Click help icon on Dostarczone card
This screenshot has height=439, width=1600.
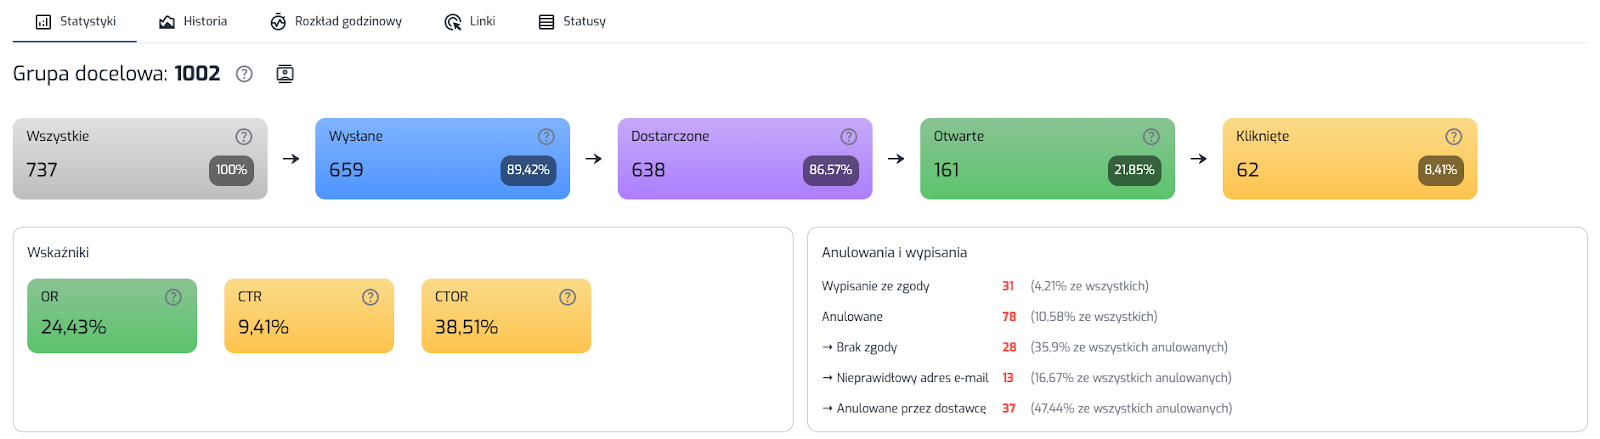[x=849, y=137]
